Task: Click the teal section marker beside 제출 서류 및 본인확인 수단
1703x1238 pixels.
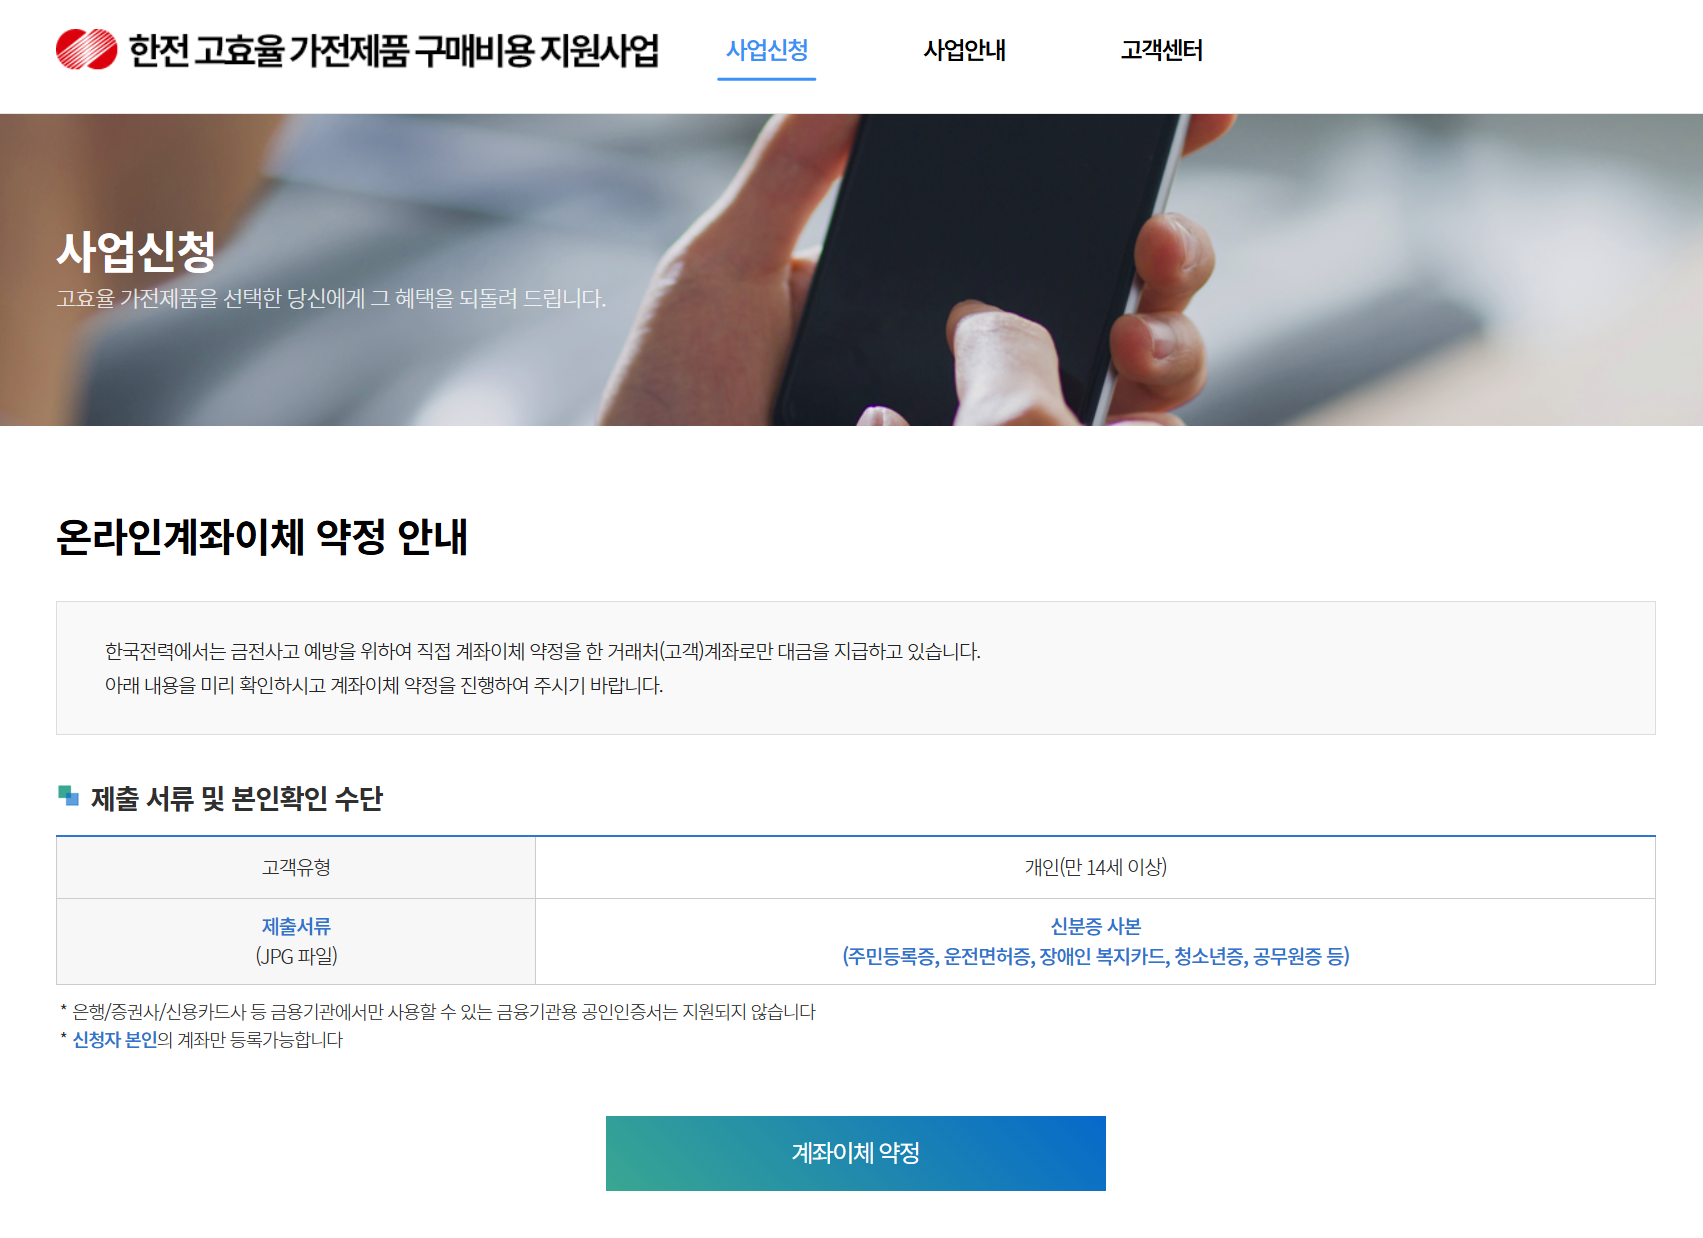Action: tap(66, 796)
